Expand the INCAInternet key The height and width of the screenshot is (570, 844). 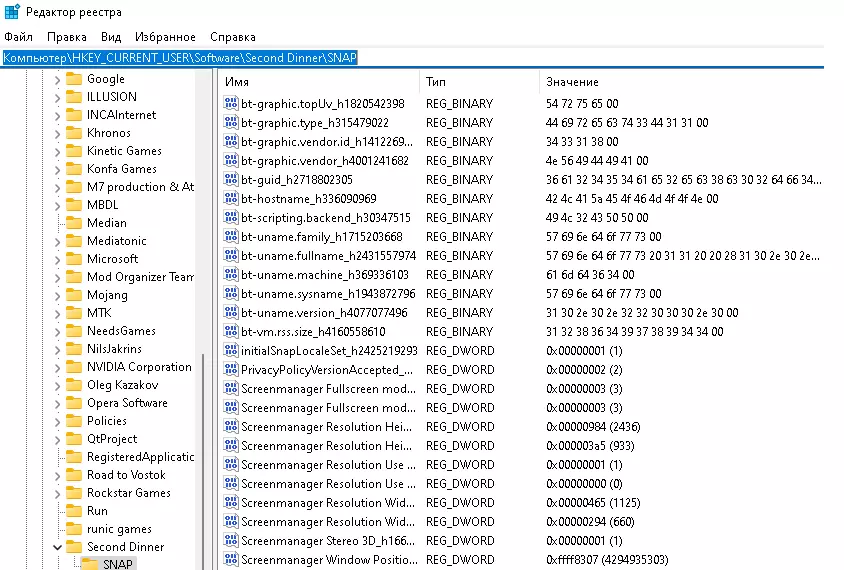tap(57, 116)
